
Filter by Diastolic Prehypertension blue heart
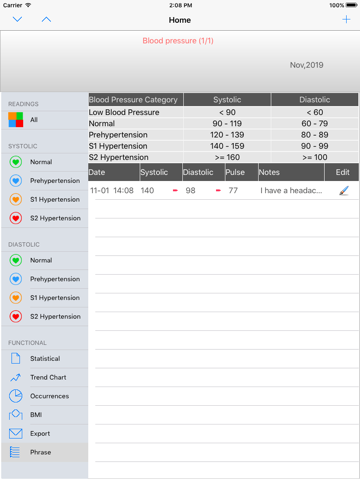coord(16,279)
